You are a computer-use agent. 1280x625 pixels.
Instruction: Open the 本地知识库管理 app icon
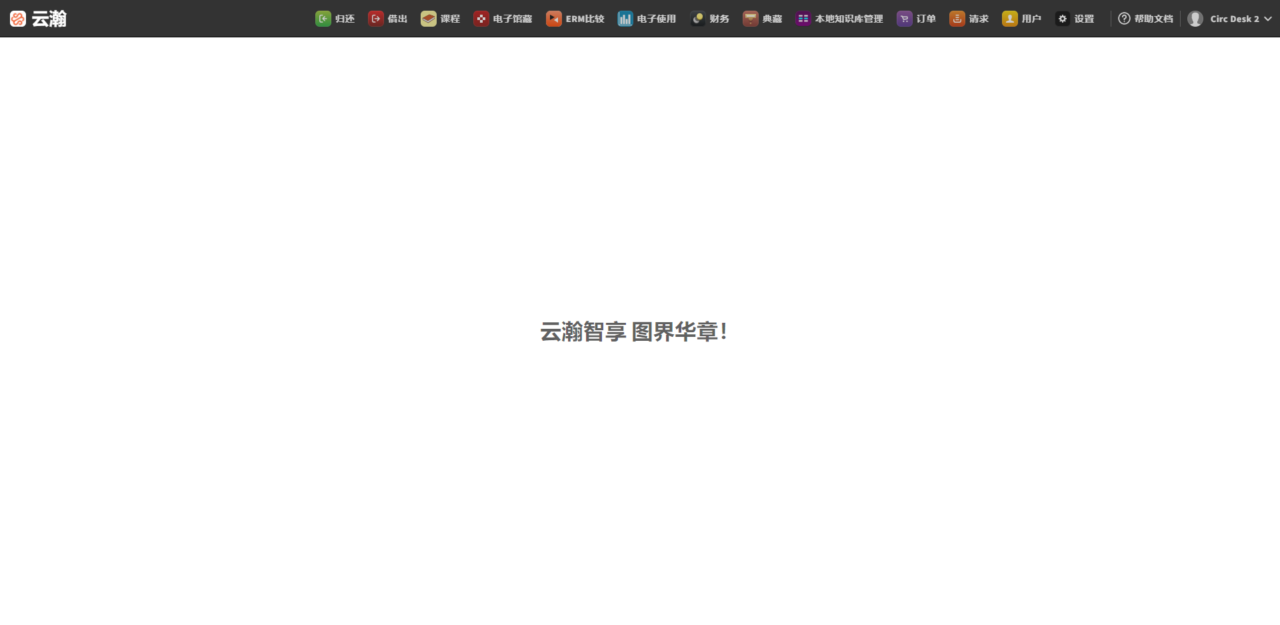(803, 18)
